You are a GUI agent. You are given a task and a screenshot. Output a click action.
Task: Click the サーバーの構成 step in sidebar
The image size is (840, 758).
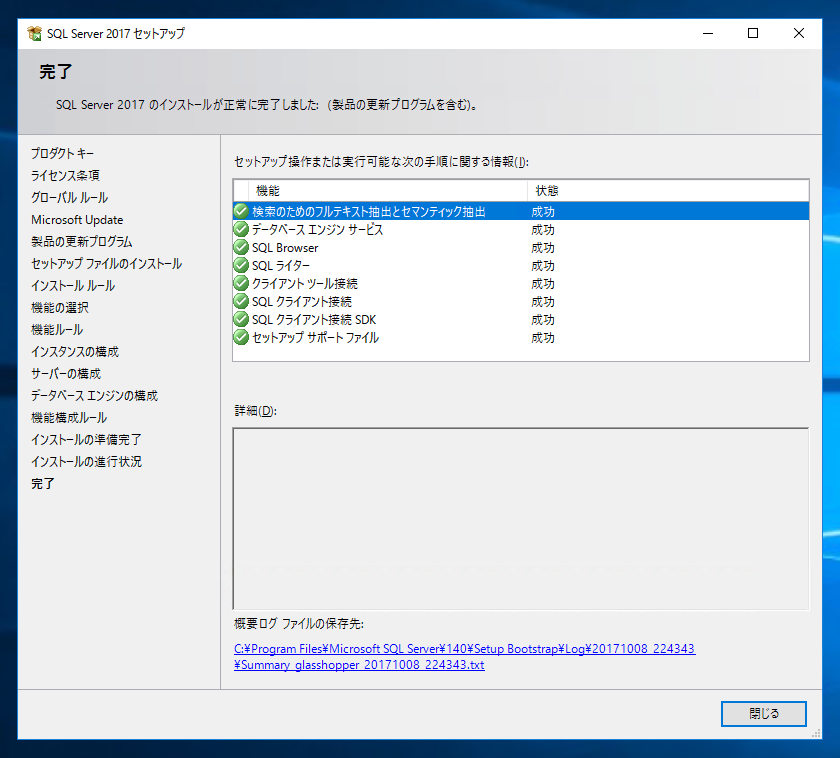[66, 373]
